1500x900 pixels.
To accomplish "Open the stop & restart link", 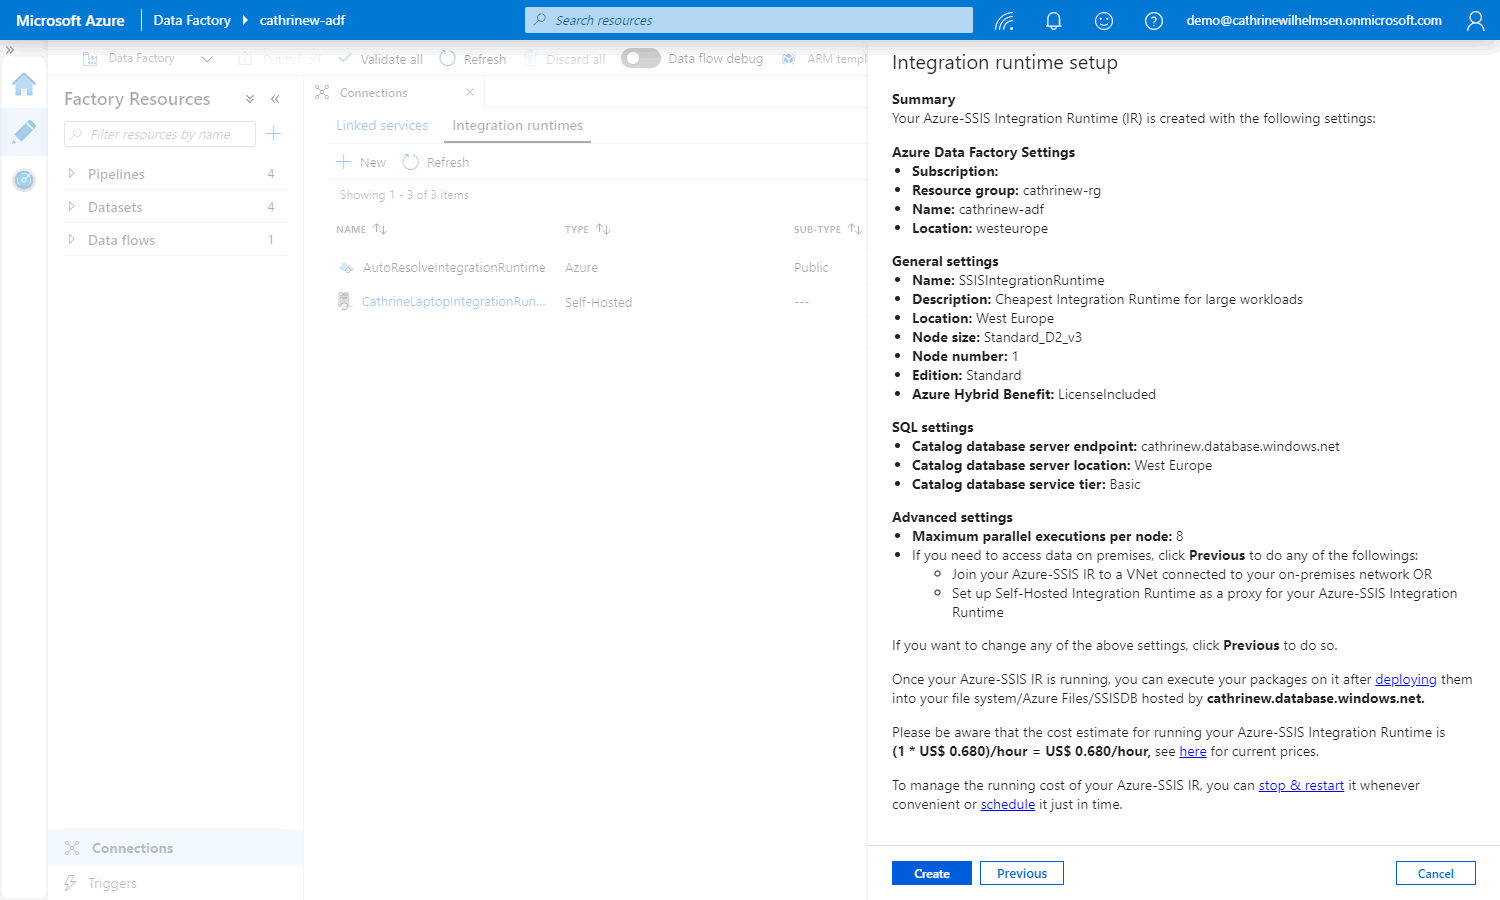I will pyautogui.click(x=1300, y=786).
